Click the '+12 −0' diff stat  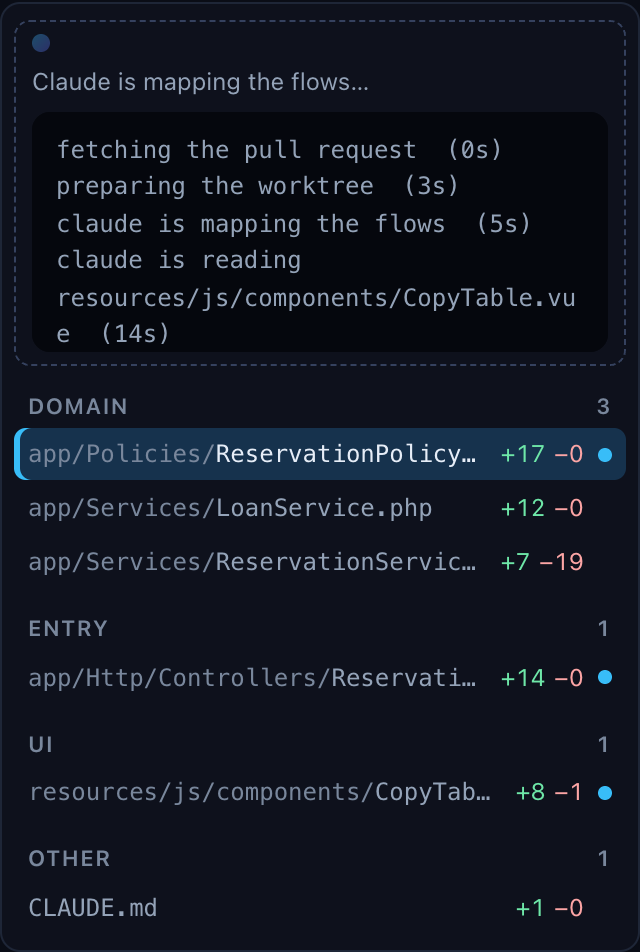coord(542,508)
